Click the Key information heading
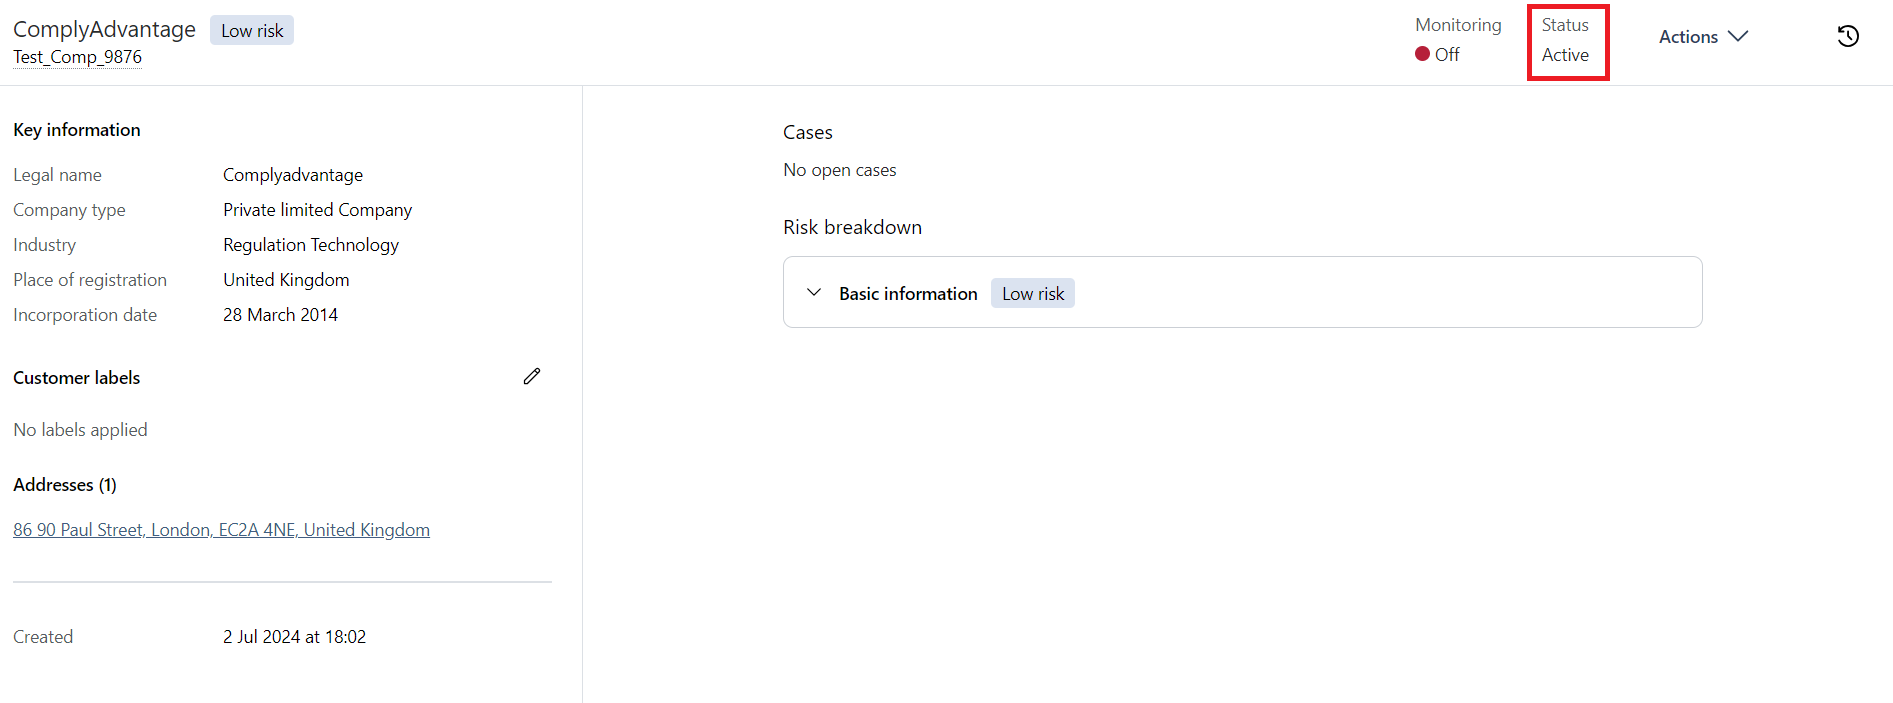The width and height of the screenshot is (1893, 703). click(x=76, y=130)
